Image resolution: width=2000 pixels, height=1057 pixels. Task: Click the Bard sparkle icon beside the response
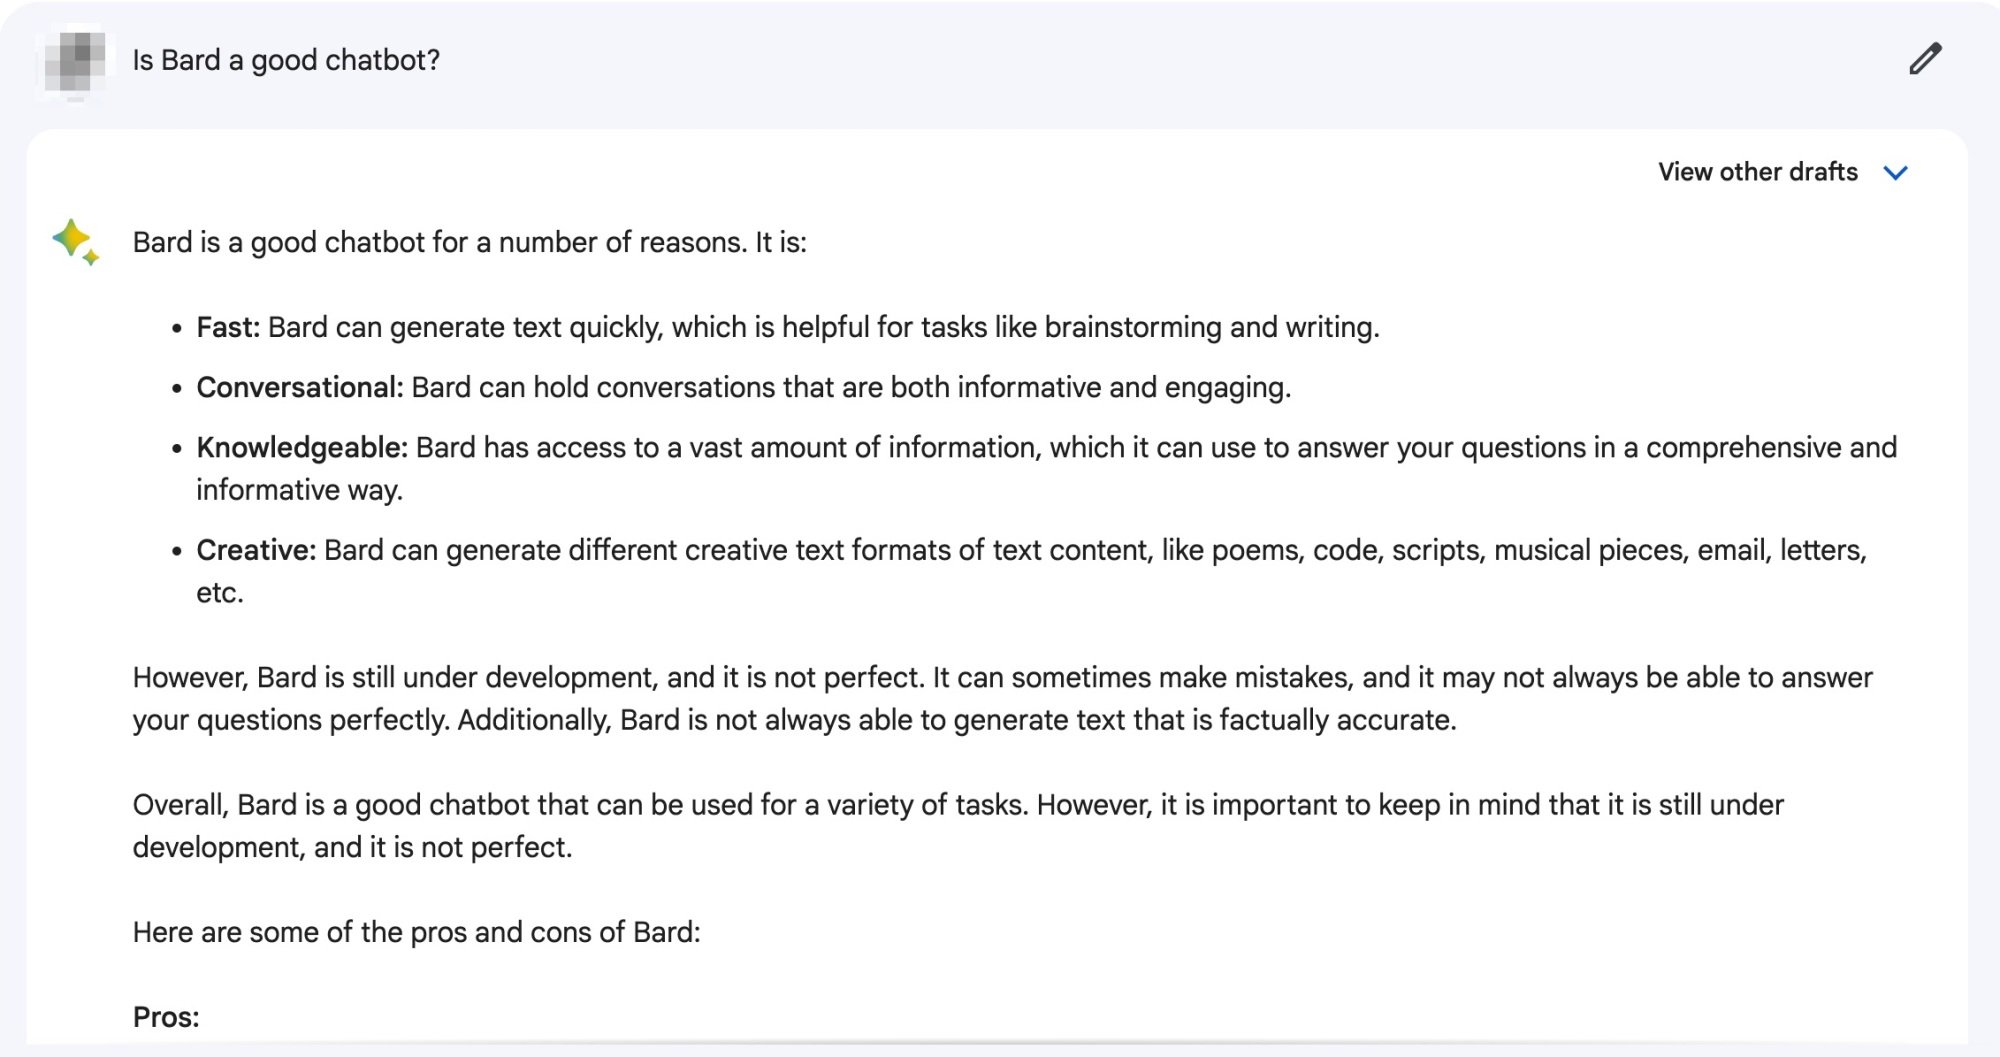click(x=74, y=240)
